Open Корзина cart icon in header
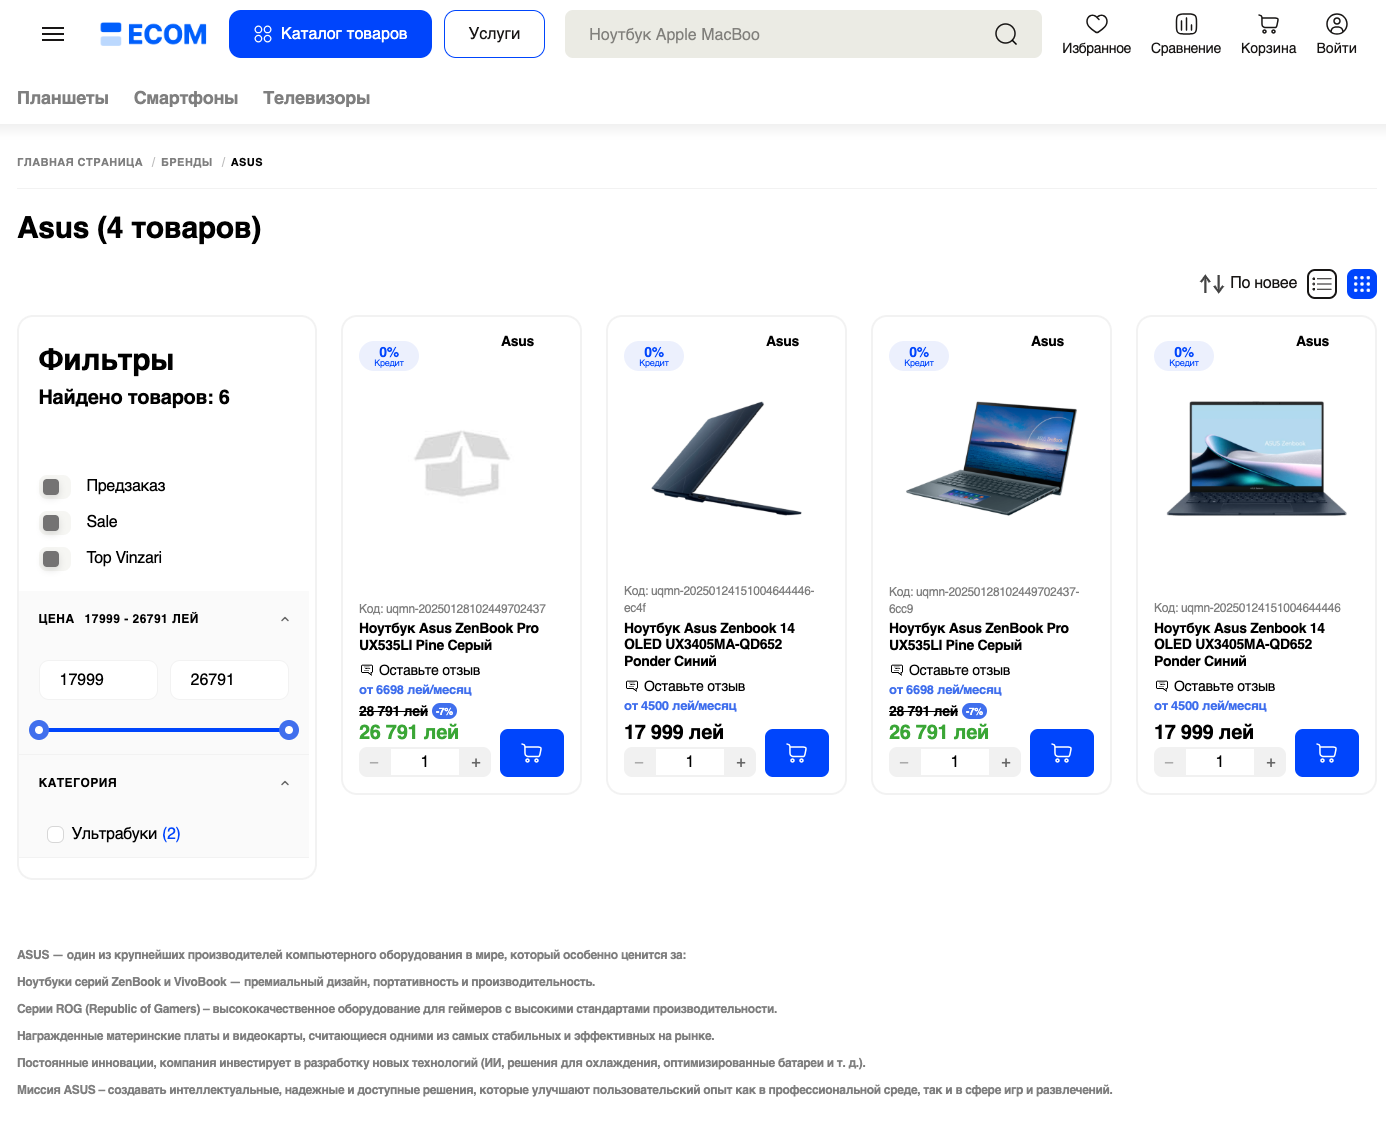The width and height of the screenshot is (1386, 1125). pos(1268,24)
